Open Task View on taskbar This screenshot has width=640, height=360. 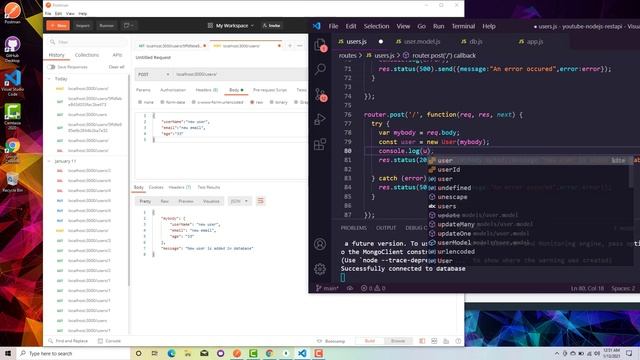(155, 353)
